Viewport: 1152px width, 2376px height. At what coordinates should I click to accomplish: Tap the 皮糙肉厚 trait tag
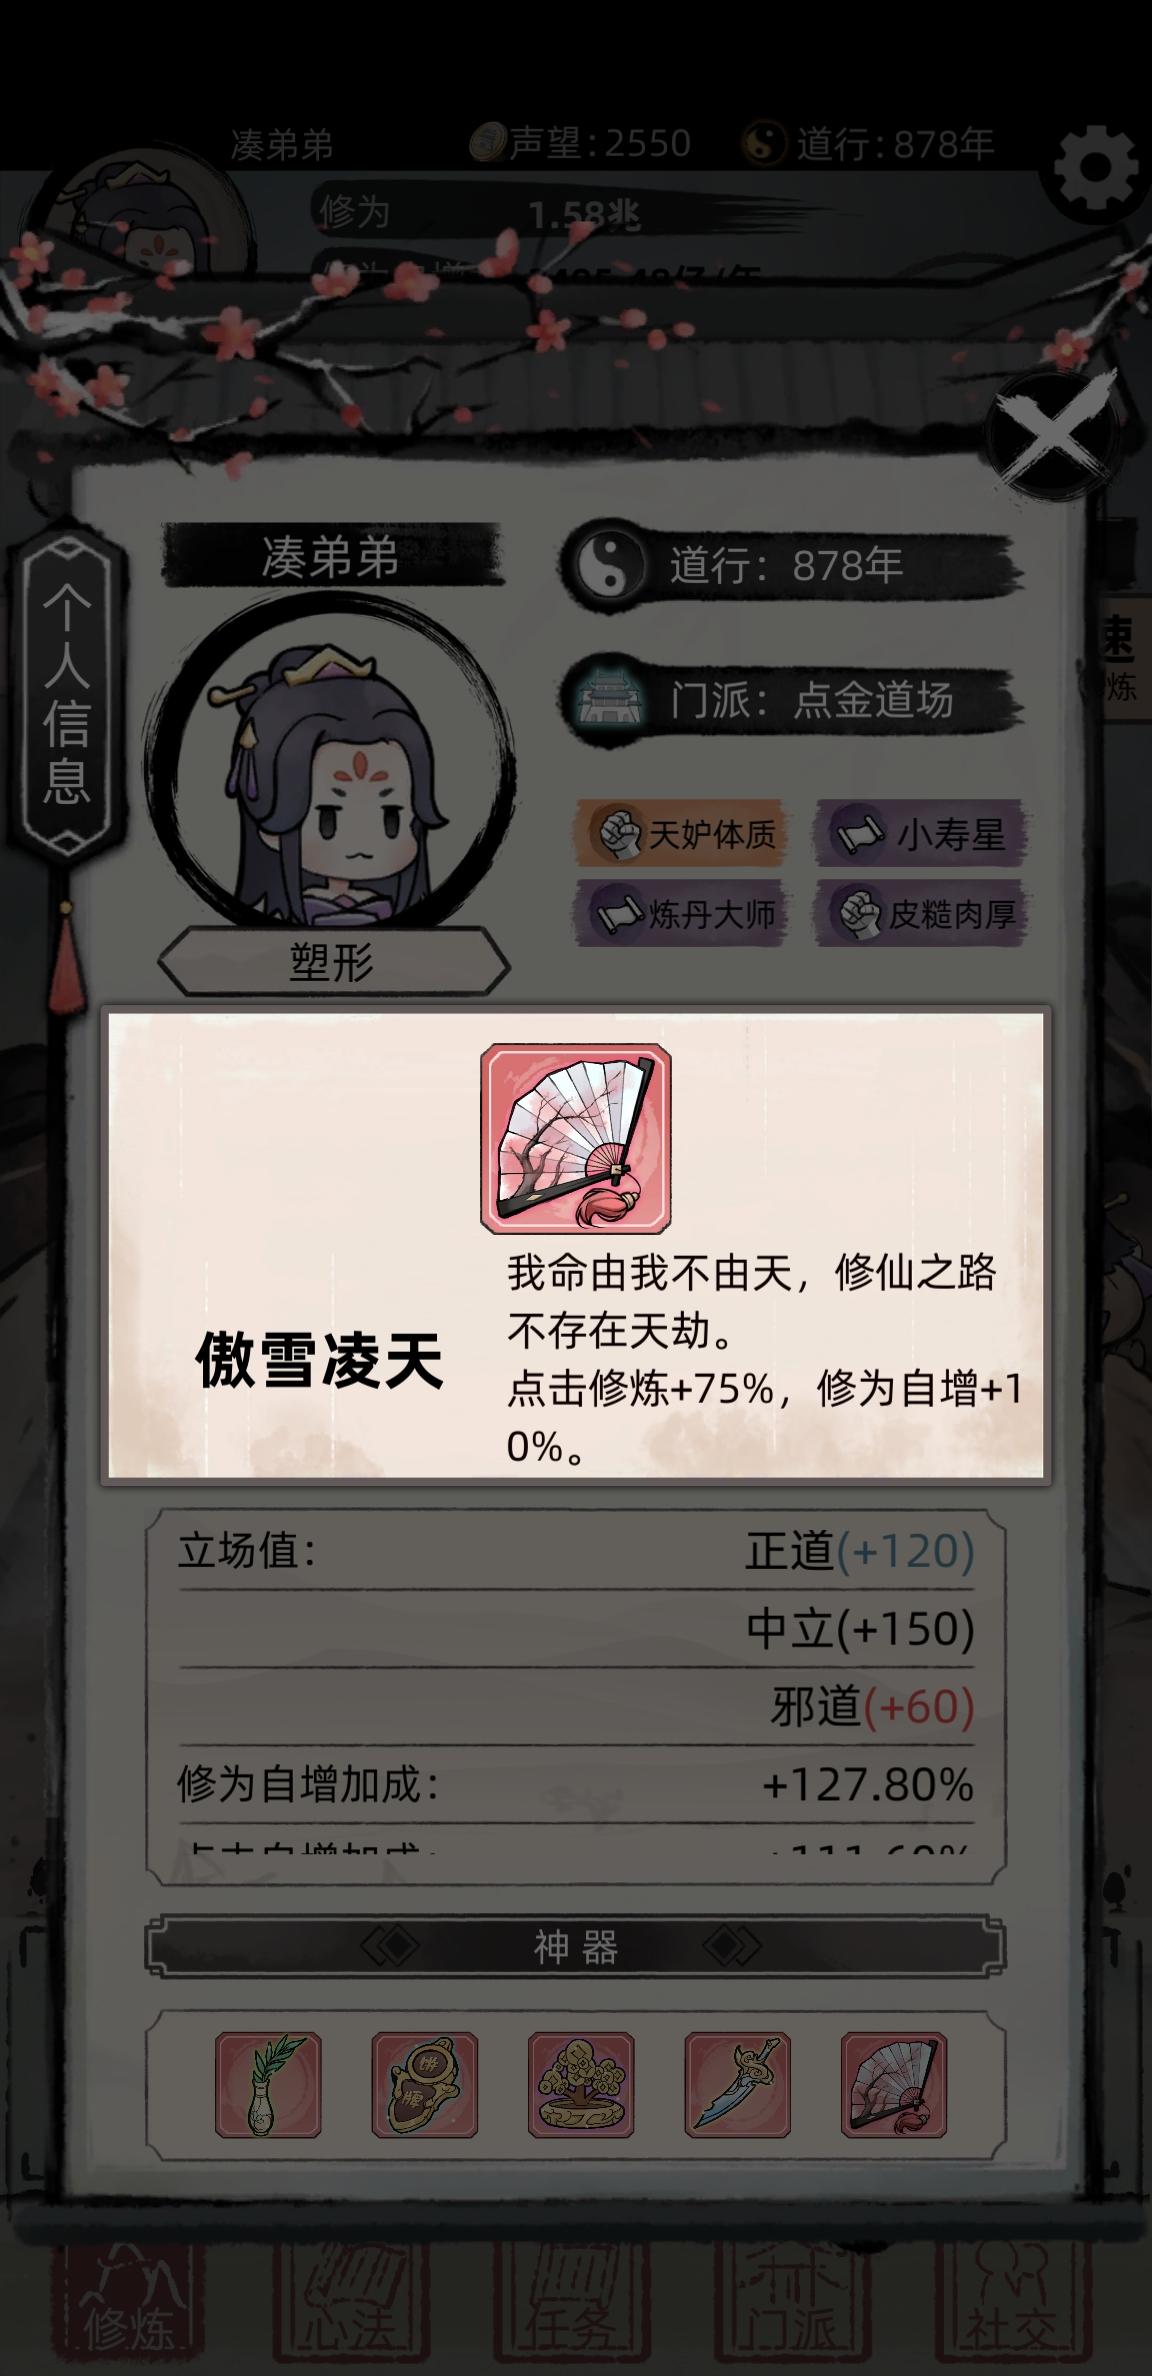tap(920, 914)
